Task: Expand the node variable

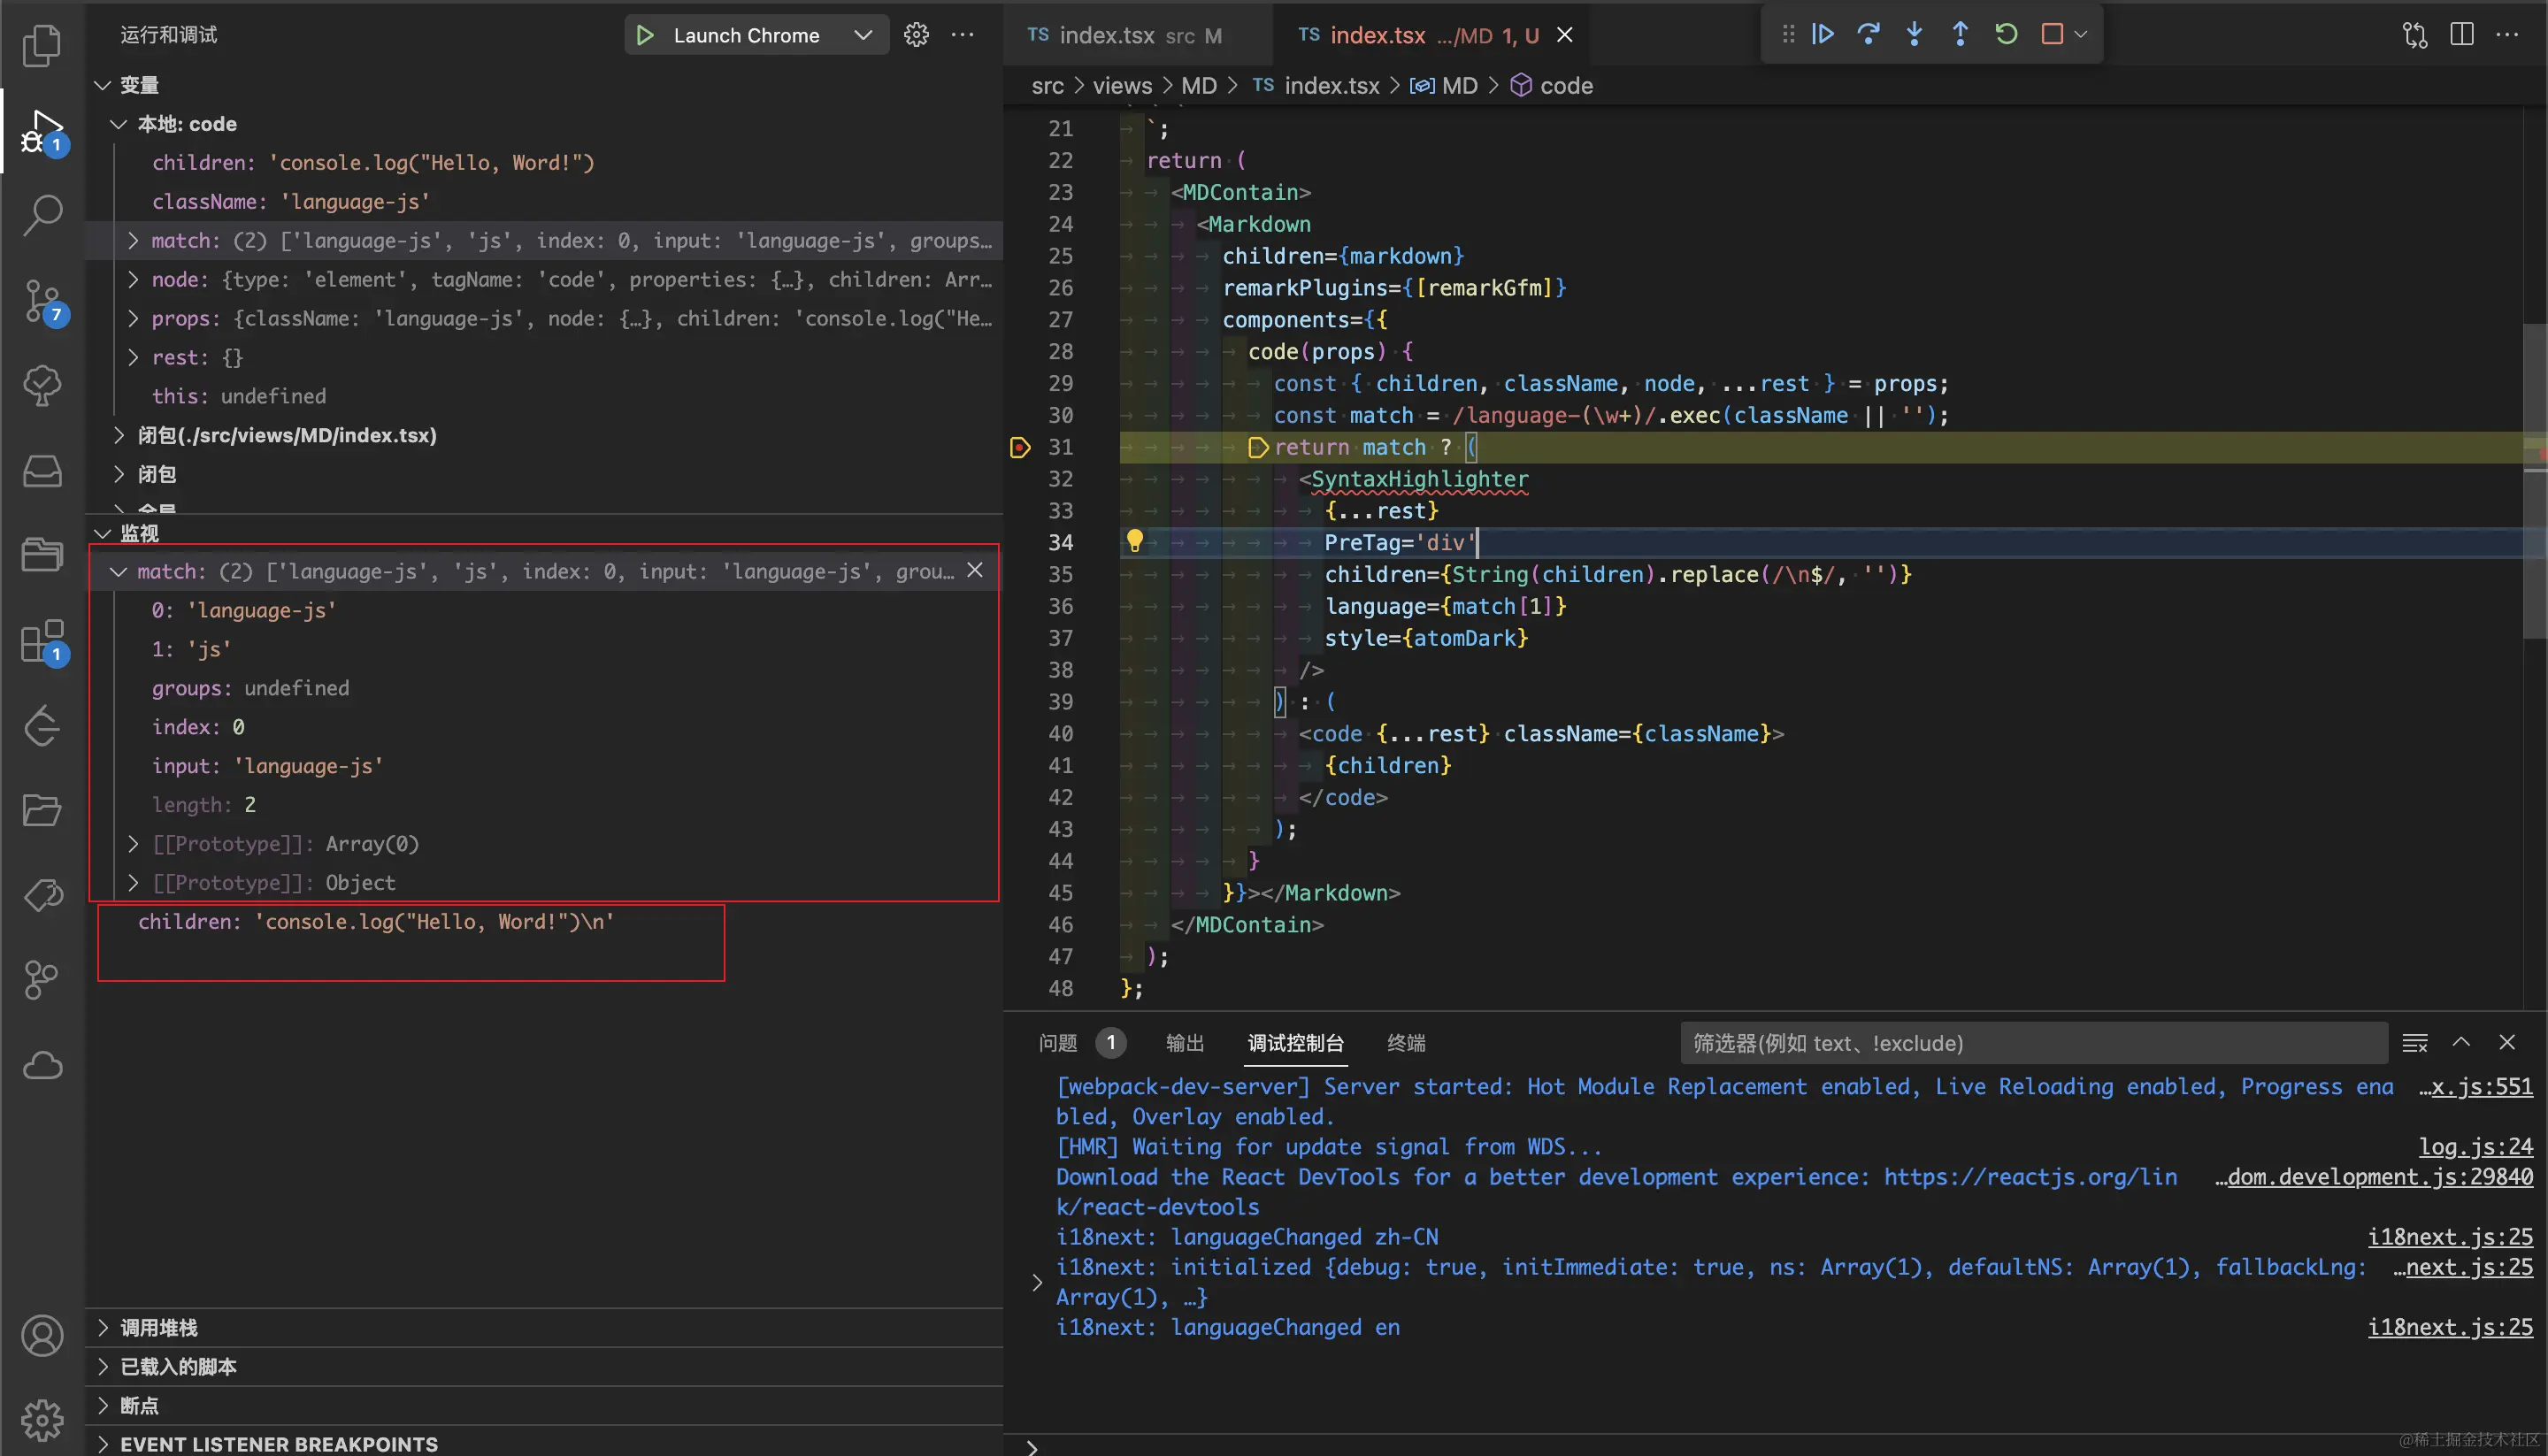Action: [133, 280]
